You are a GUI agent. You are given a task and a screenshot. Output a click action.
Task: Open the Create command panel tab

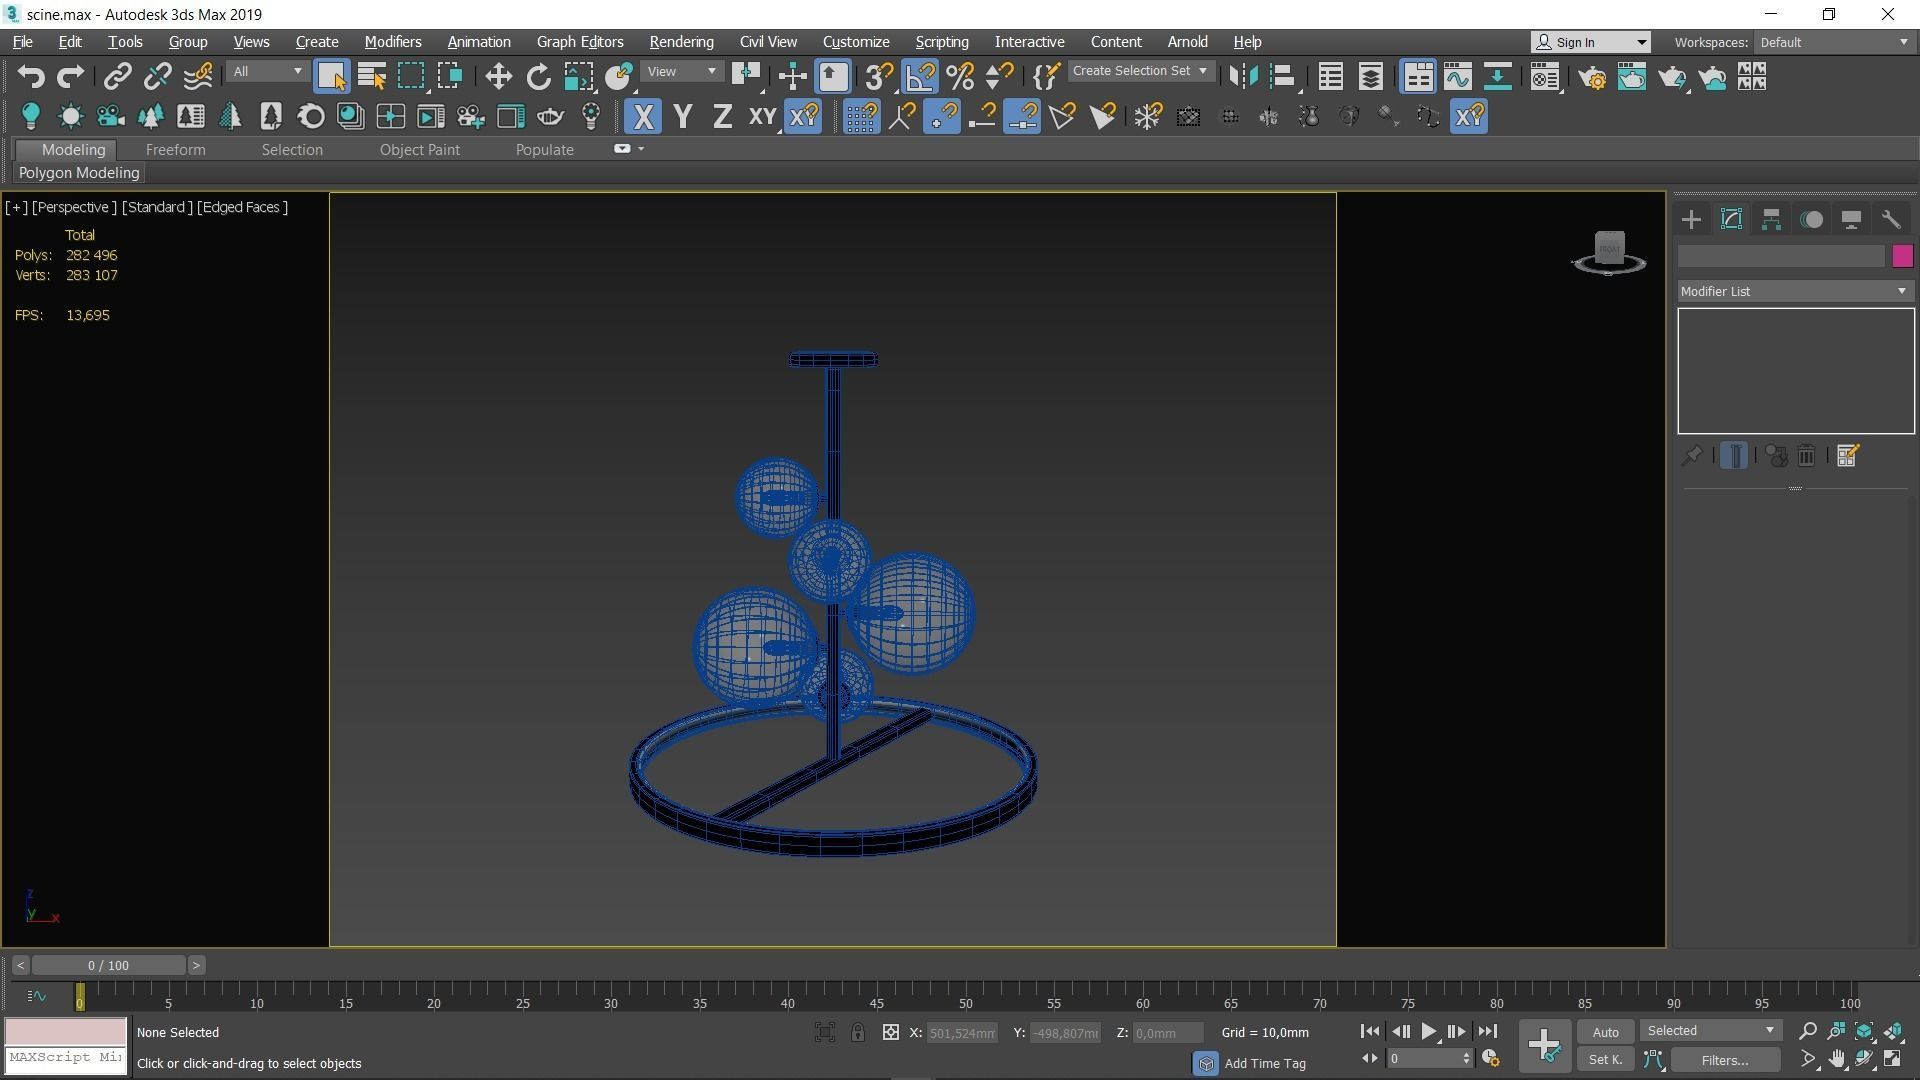[1691, 220]
